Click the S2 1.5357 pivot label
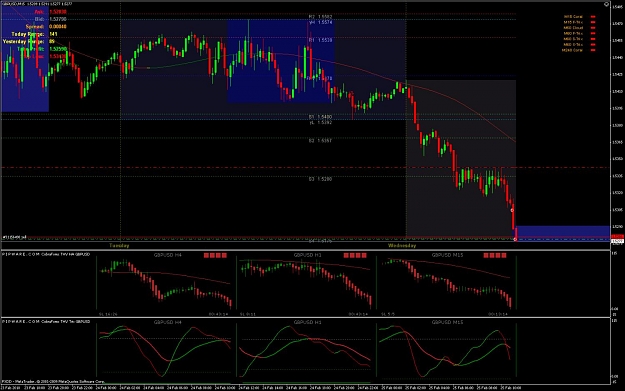625x391 pixels. pos(320,141)
